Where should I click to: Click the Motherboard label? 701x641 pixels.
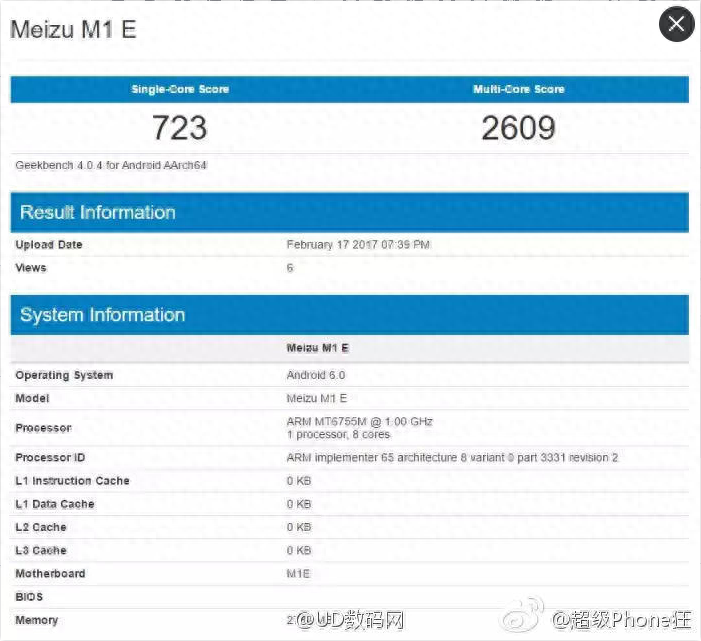[50, 574]
